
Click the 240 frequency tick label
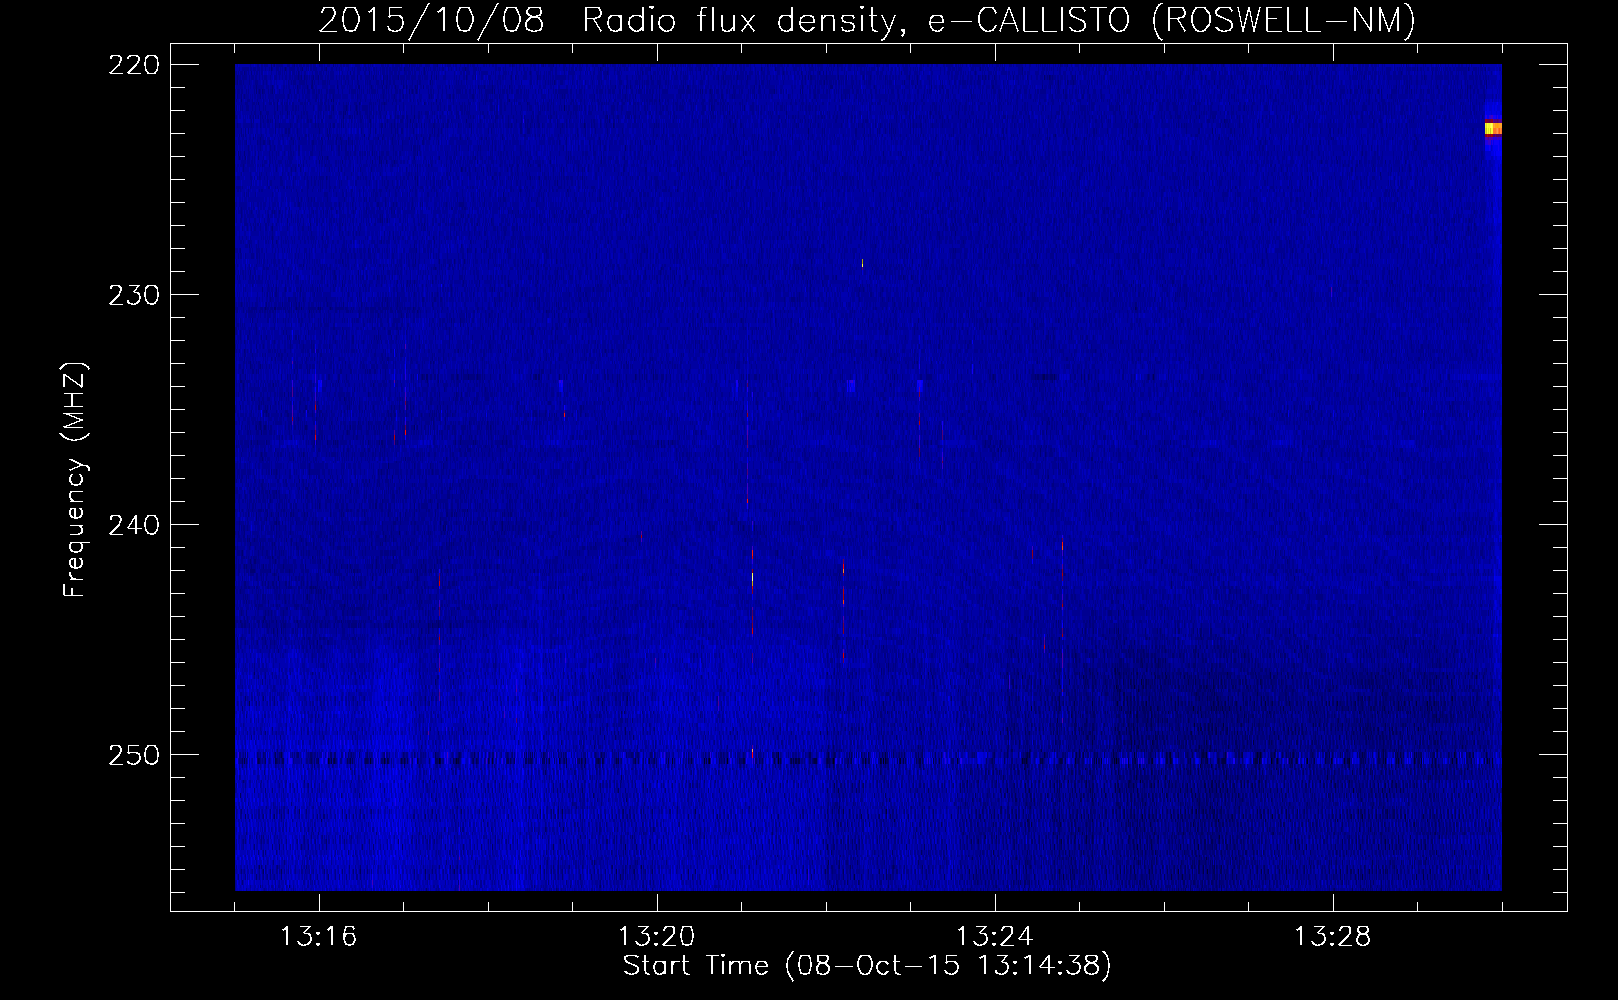pyautogui.click(x=133, y=525)
